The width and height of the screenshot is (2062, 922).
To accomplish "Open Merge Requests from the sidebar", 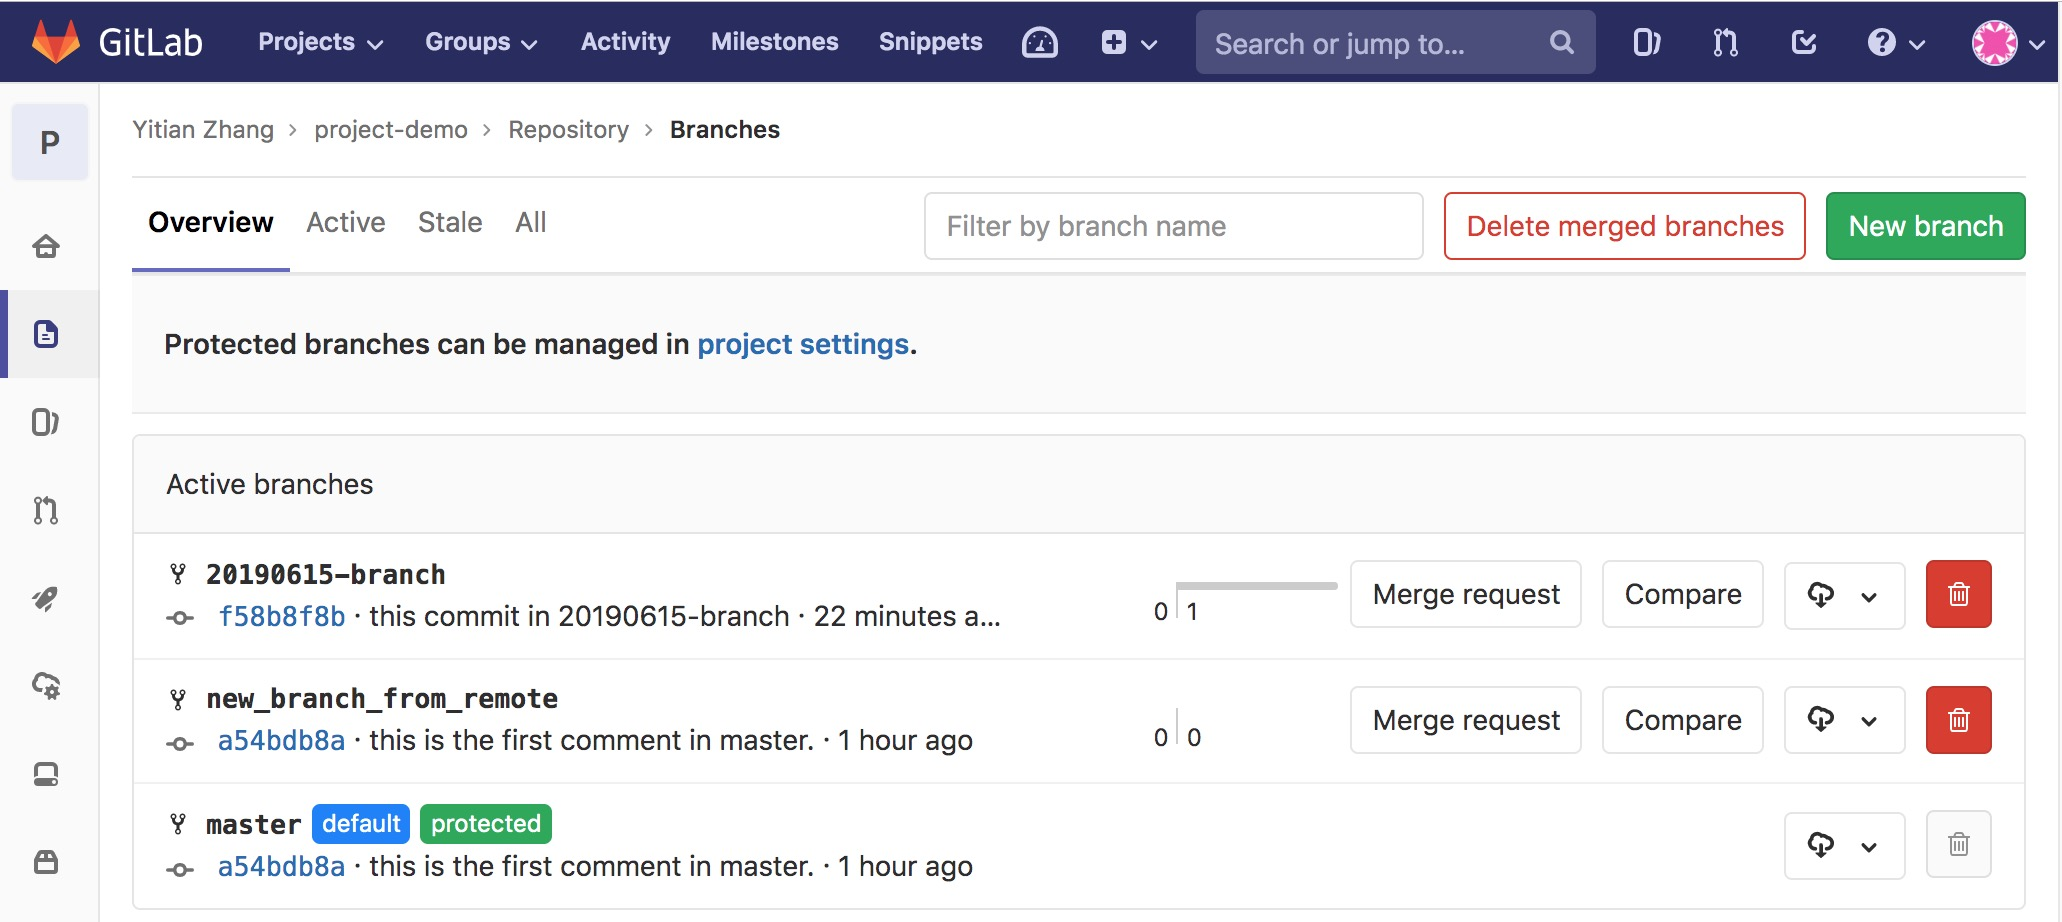I will 46,511.
